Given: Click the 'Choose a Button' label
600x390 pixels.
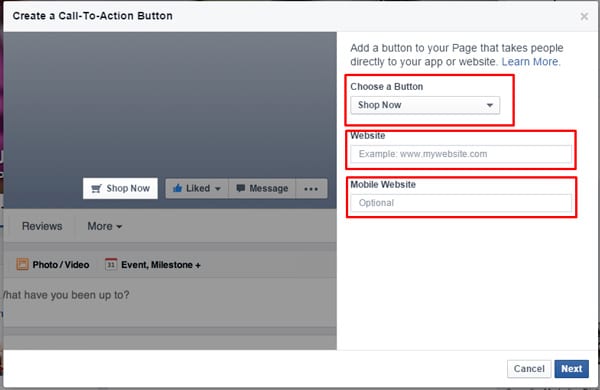Looking at the screenshot, I should point(386,86).
